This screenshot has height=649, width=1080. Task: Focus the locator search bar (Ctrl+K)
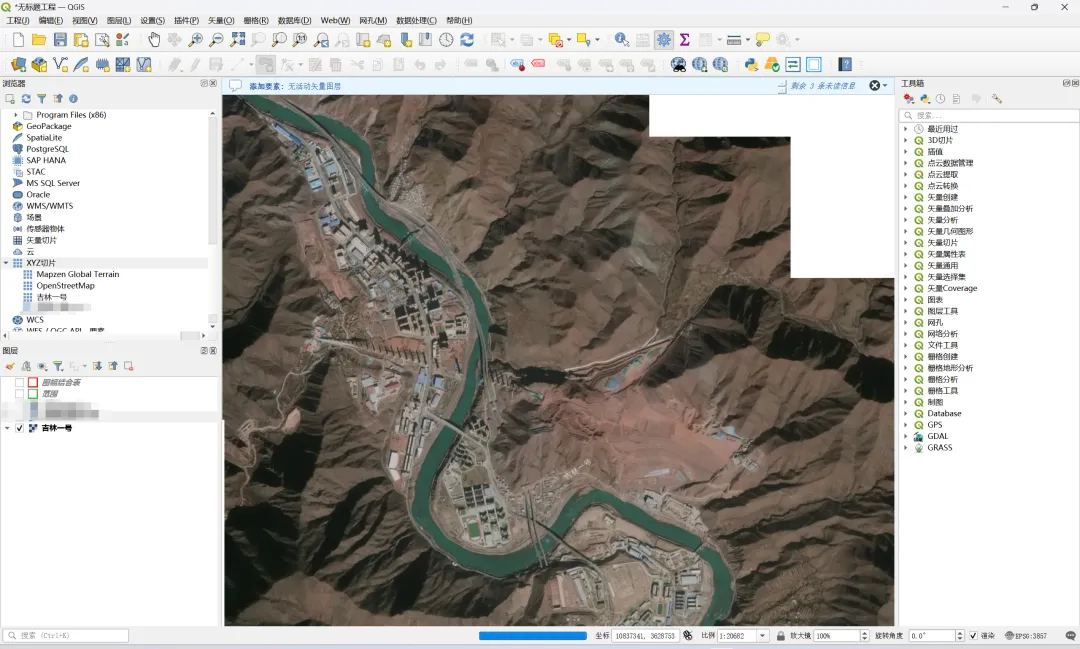pos(66,636)
